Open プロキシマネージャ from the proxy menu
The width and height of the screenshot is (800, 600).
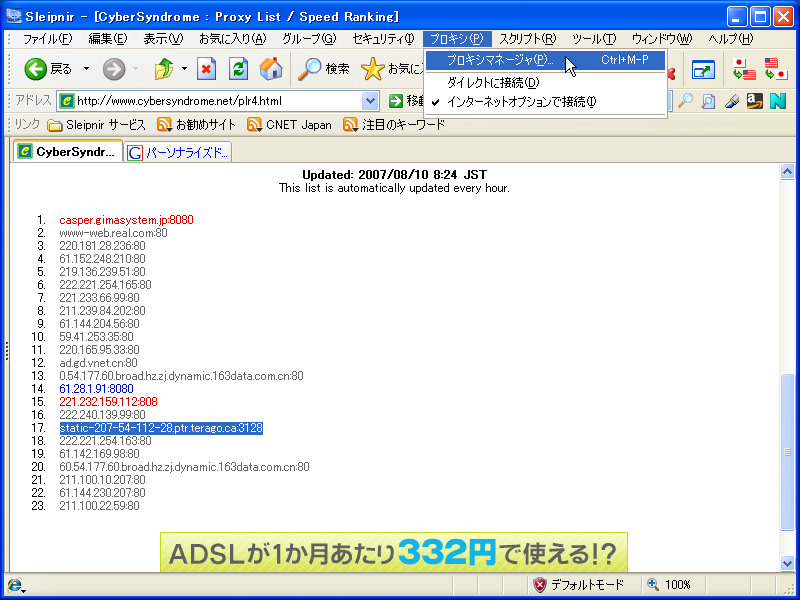[545, 60]
